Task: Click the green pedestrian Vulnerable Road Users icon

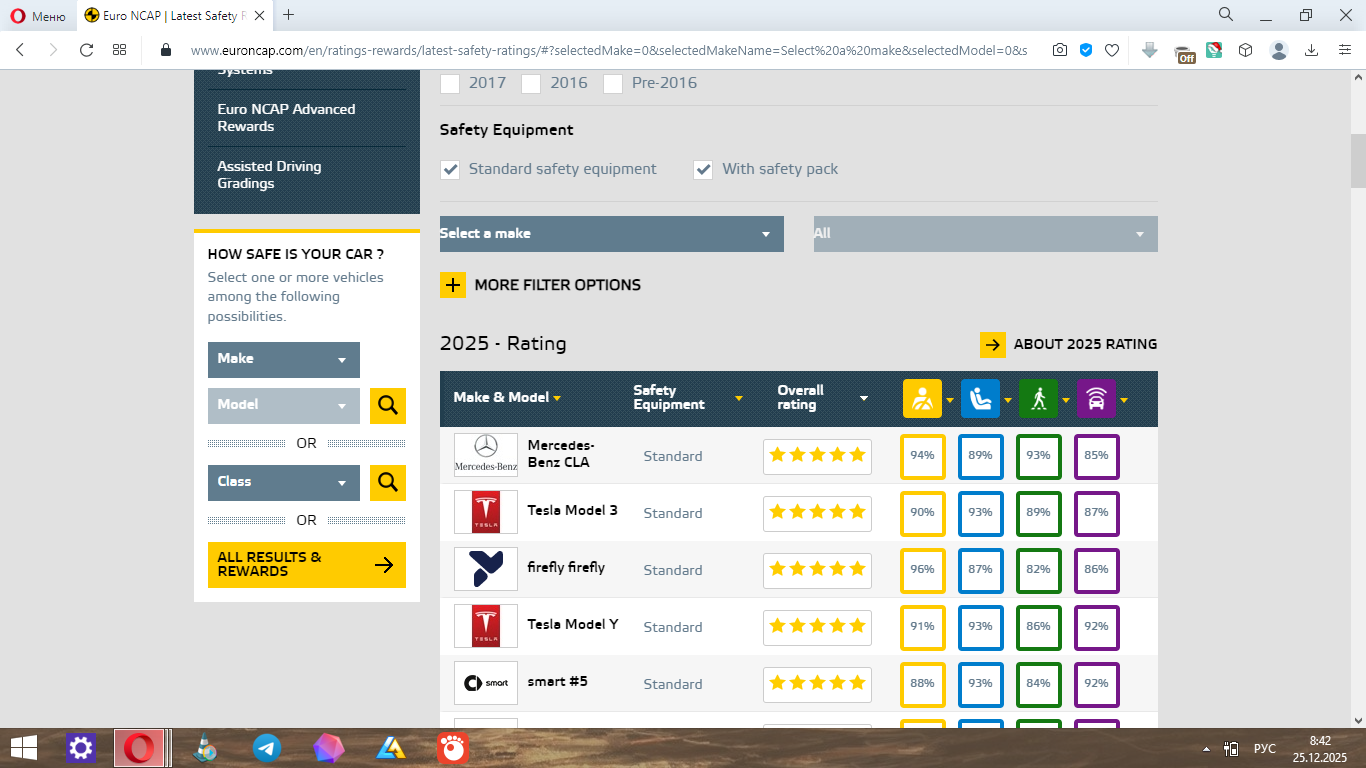Action: [1038, 399]
